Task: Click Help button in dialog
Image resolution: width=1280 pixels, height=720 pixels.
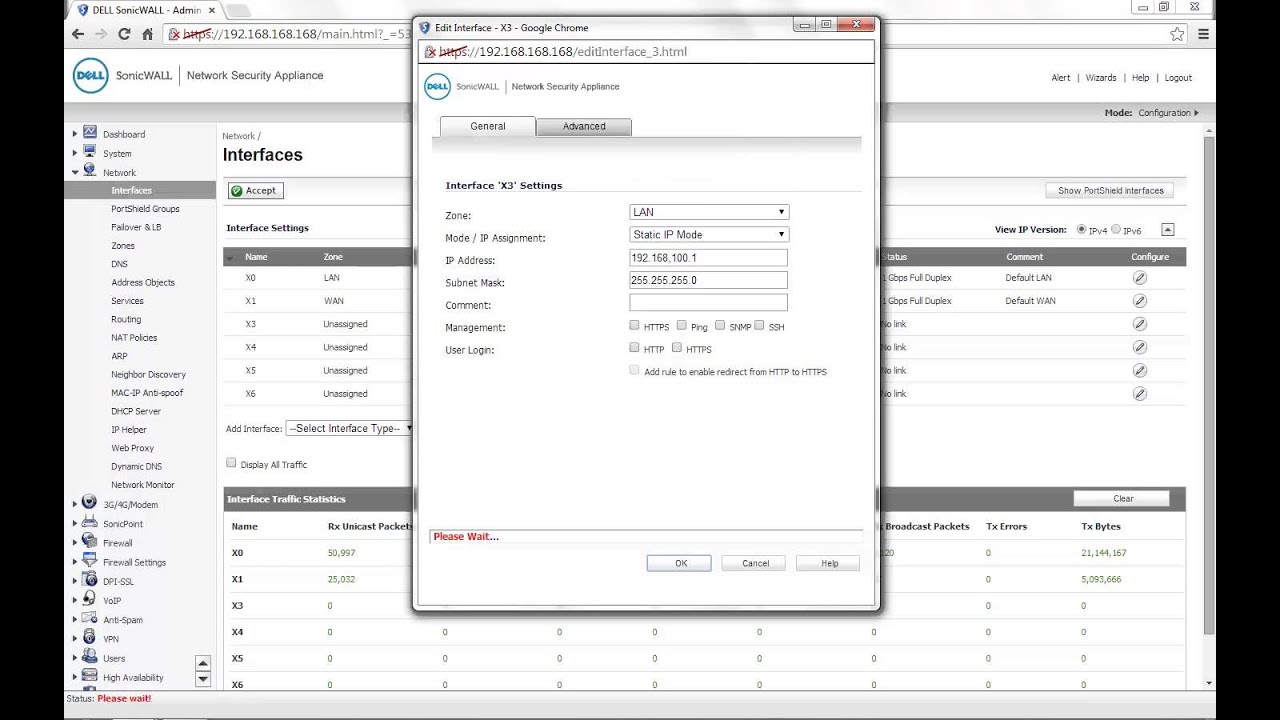Action: pos(829,563)
